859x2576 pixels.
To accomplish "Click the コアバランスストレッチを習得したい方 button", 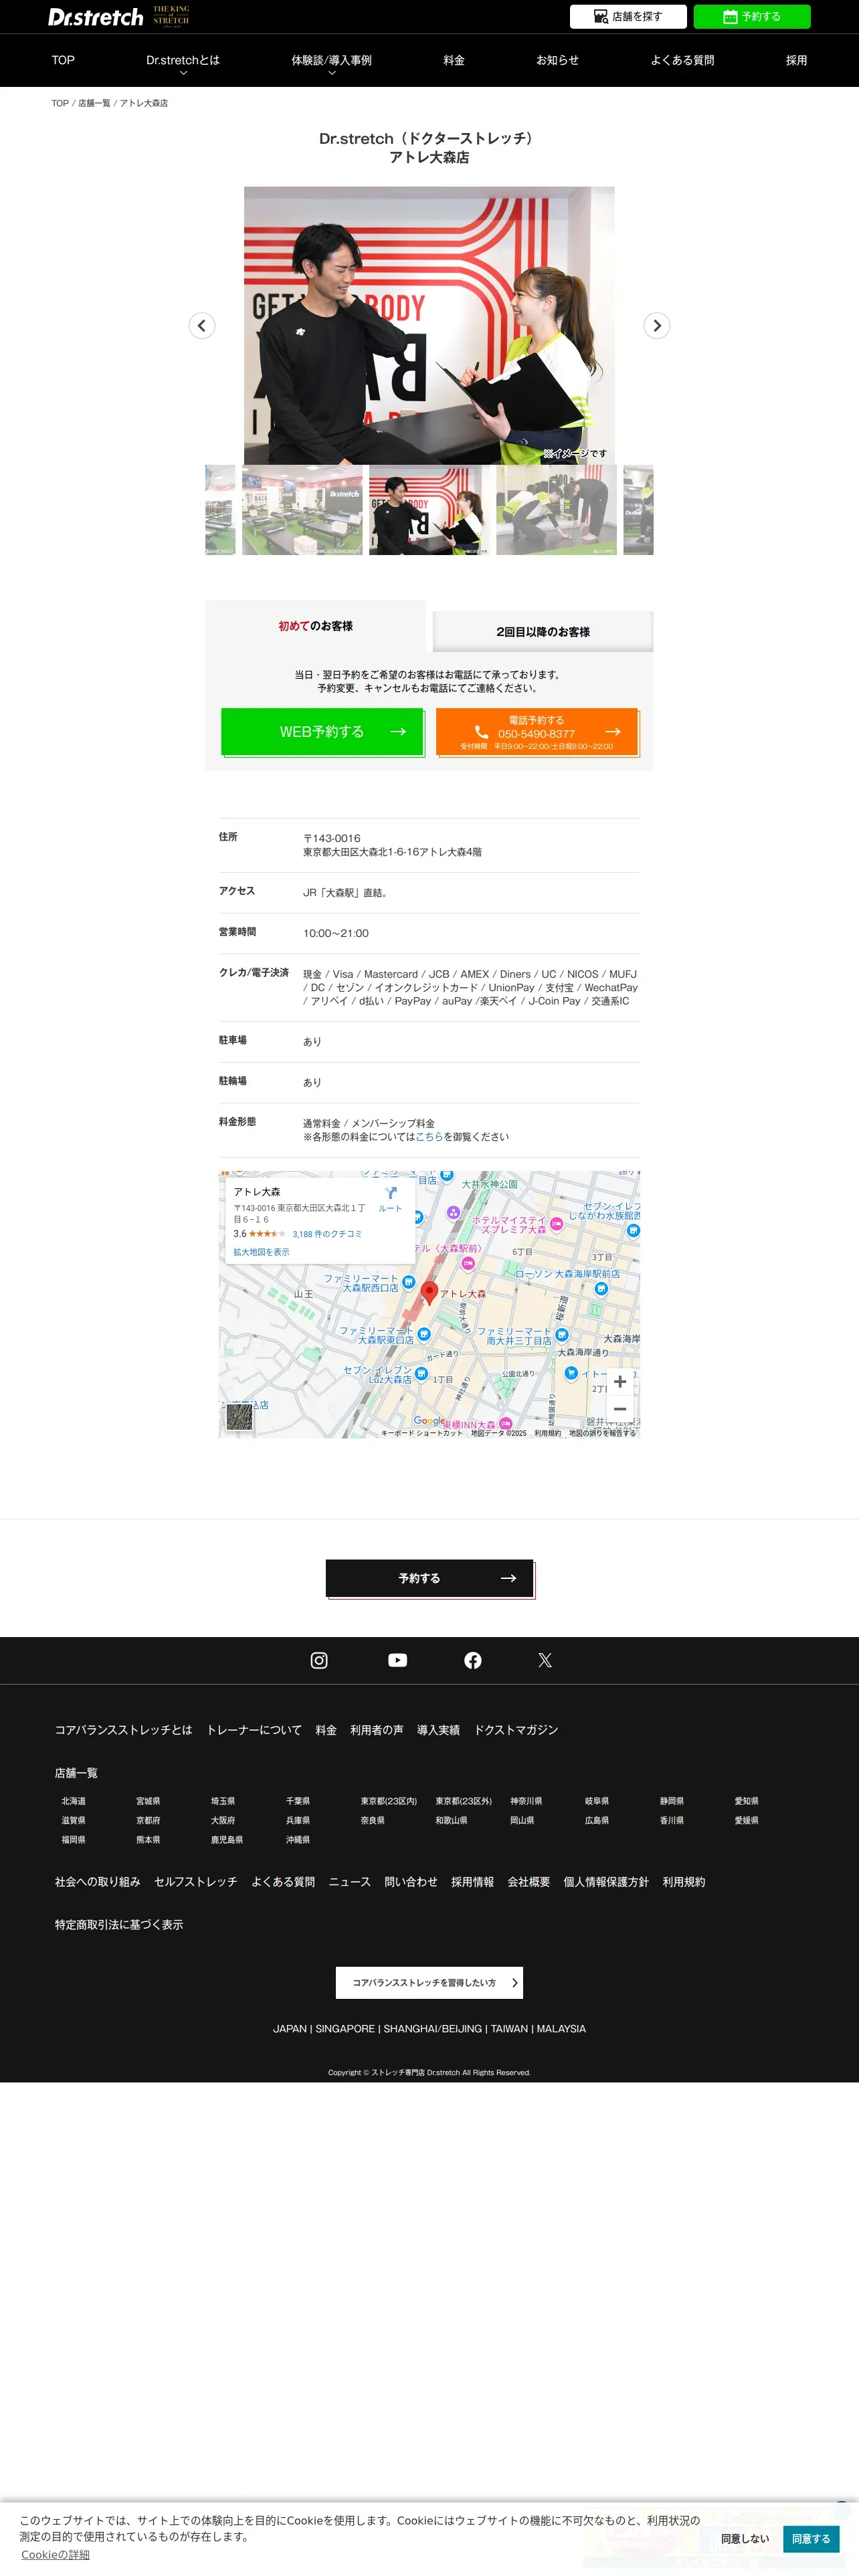I will point(429,1983).
